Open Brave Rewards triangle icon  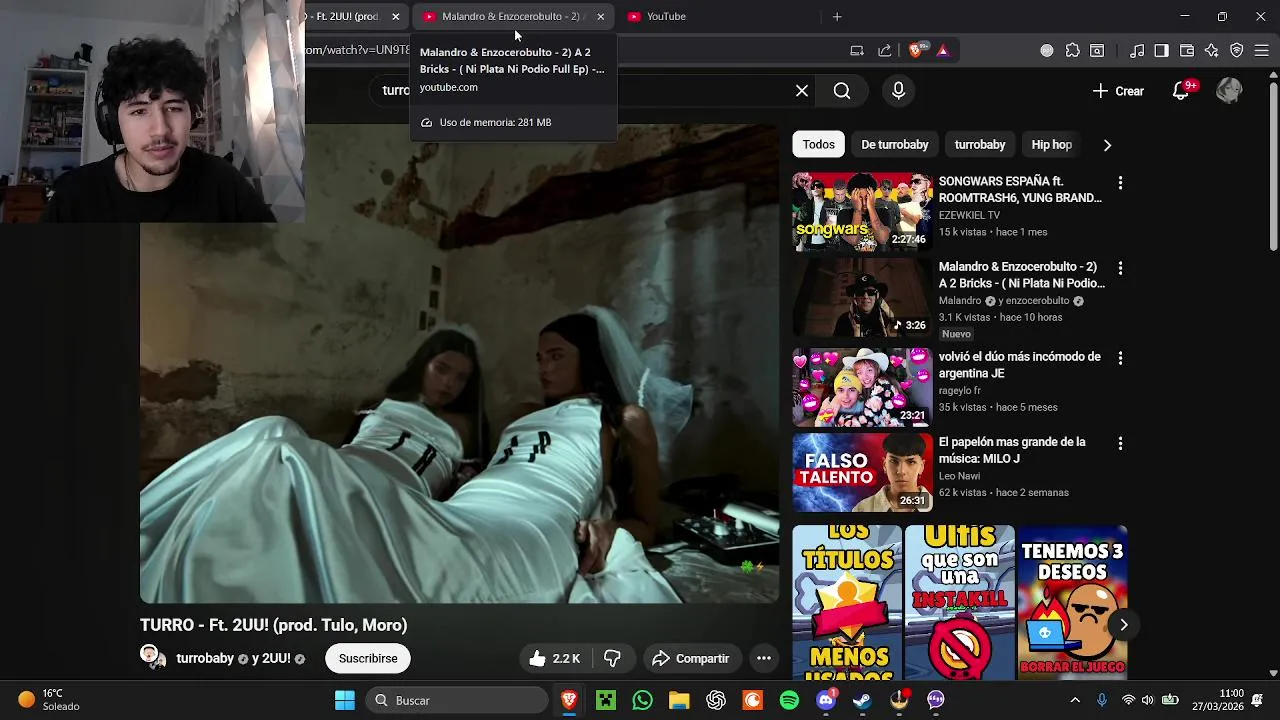943,50
